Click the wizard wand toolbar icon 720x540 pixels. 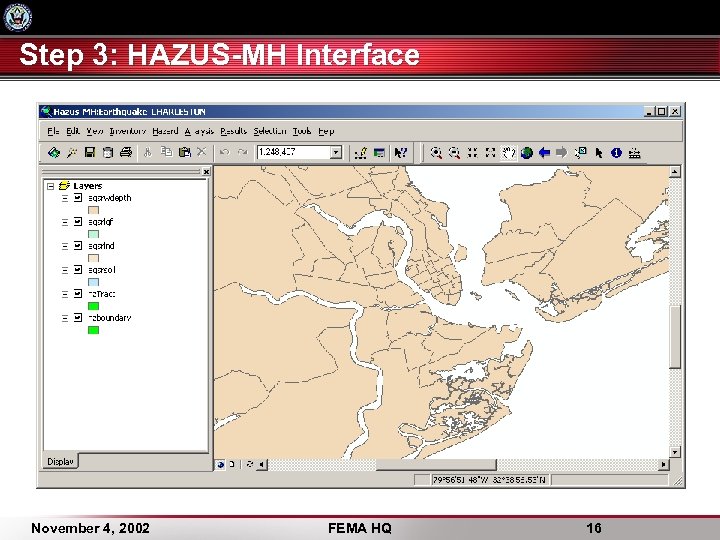(72, 152)
